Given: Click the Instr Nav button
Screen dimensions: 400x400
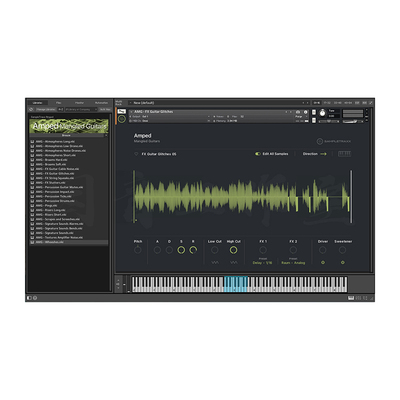Looking at the screenshot, I should pos(105,109).
